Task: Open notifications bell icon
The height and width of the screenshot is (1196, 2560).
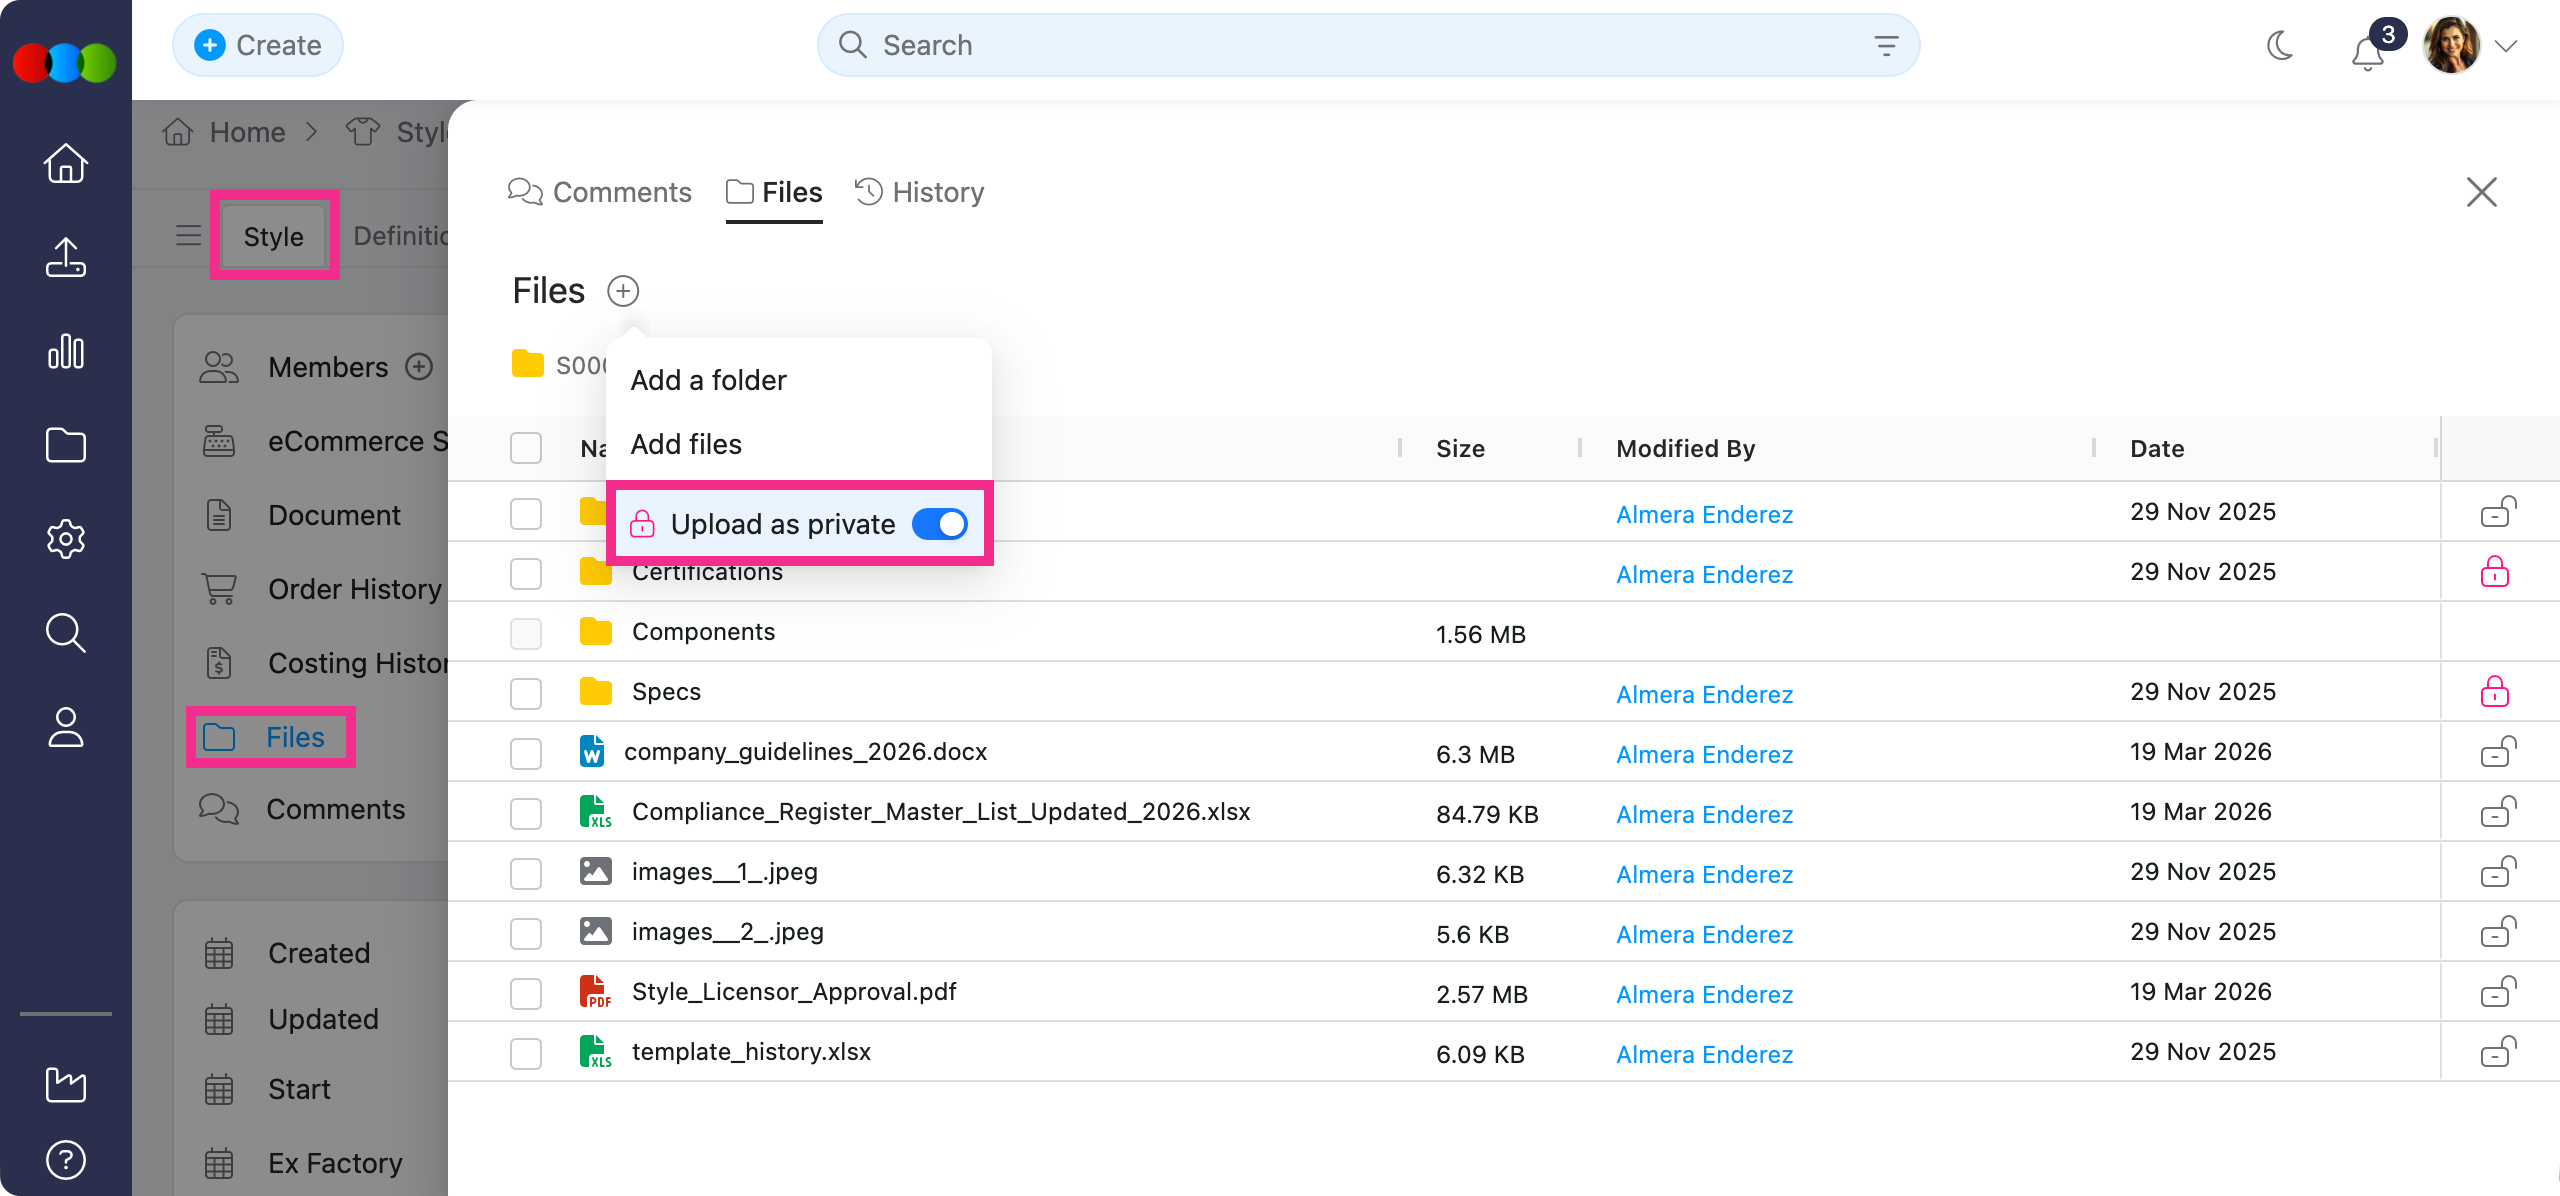Action: click(x=2367, y=52)
